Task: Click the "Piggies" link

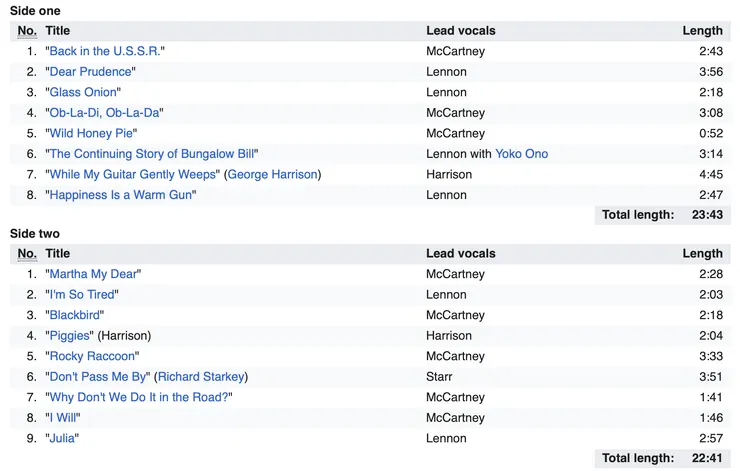Action: [69, 336]
